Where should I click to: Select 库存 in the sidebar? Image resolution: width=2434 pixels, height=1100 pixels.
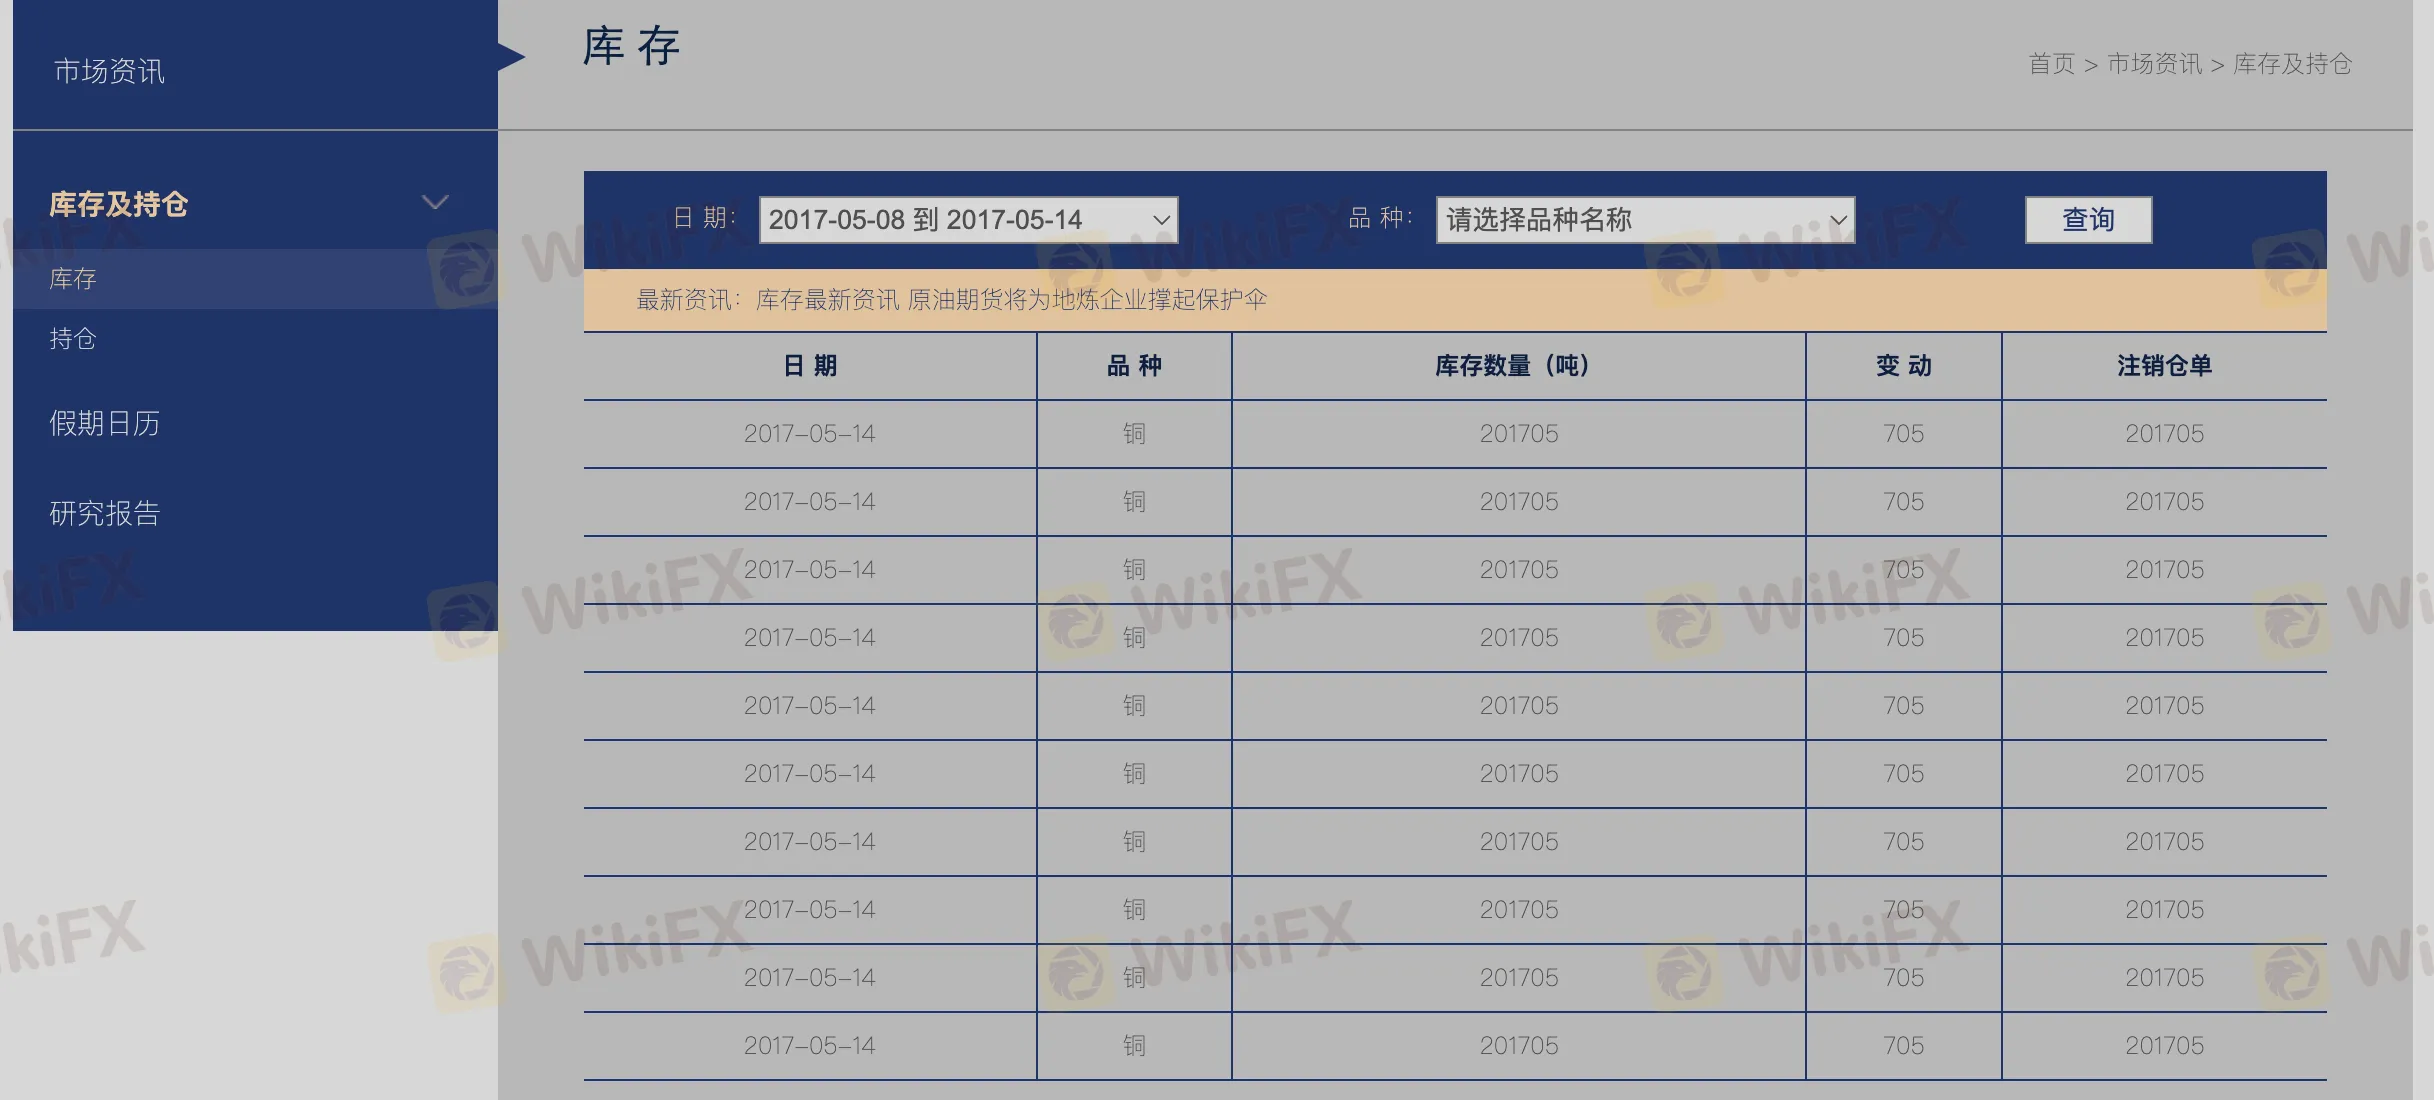coord(73,279)
